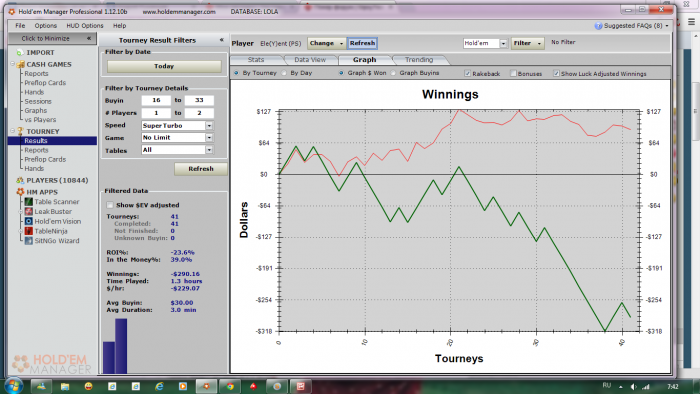Screen dimensions: 700x394
Task: Open PokerStars red spade taskbar icon
Action: 253,386
